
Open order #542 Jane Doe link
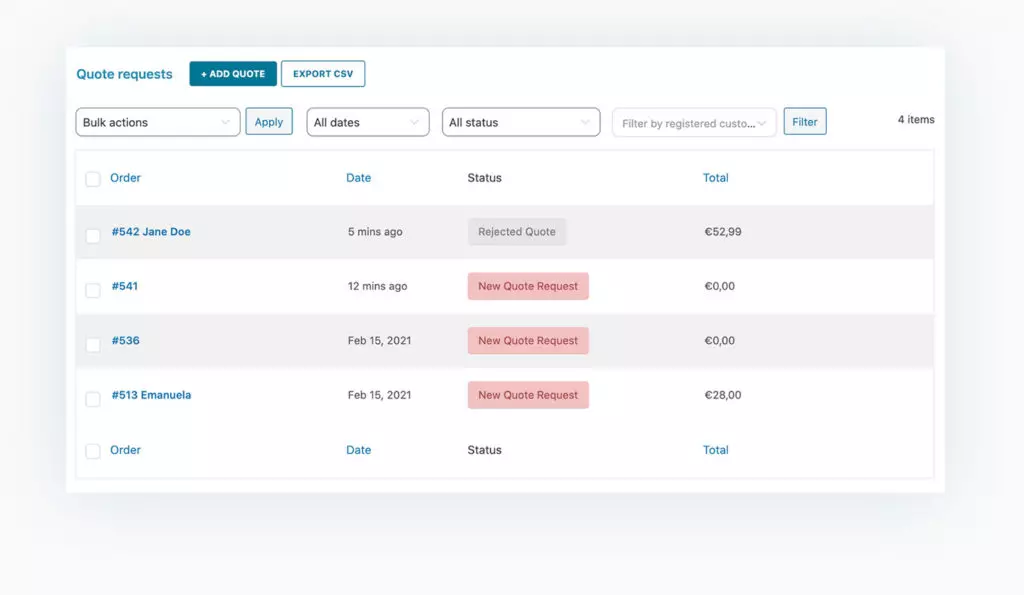(x=151, y=232)
